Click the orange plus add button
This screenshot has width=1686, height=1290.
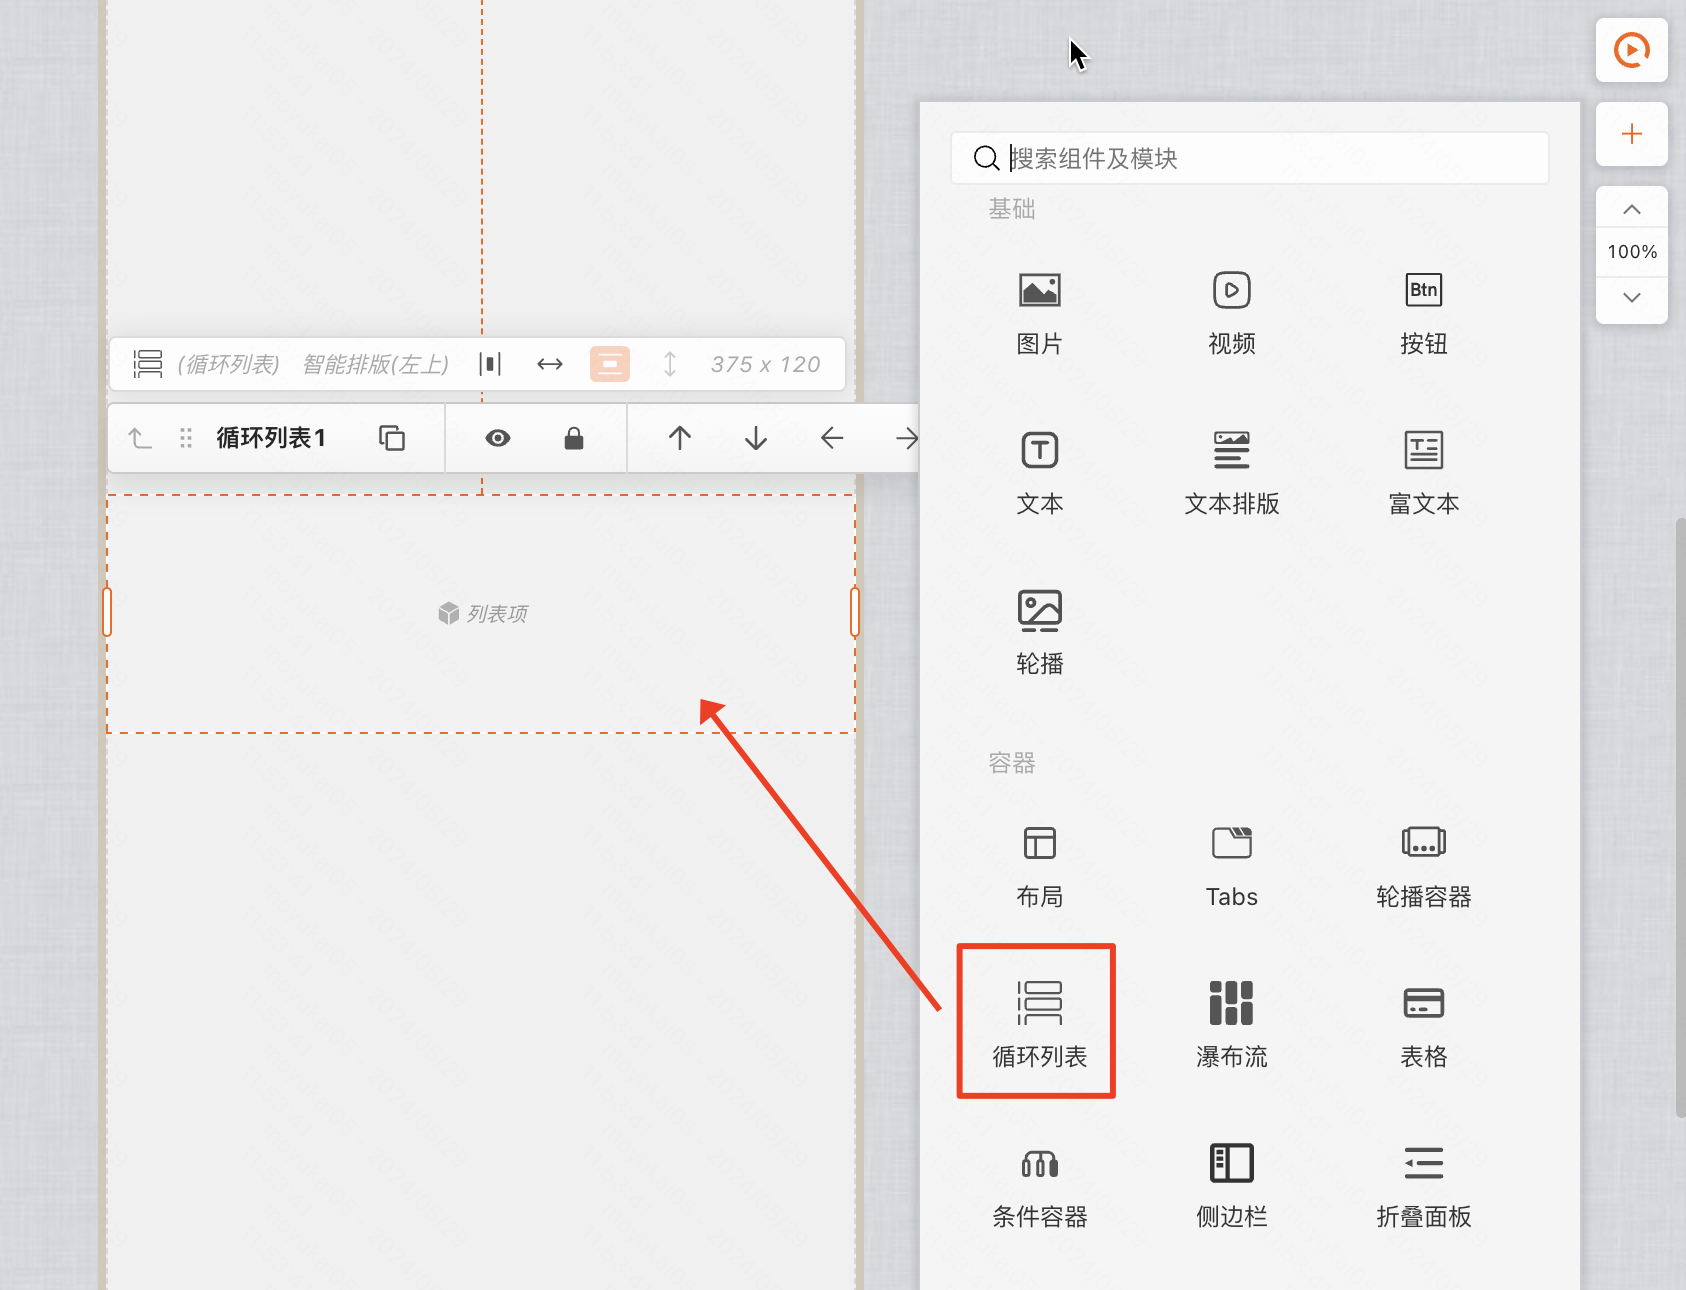click(x=1631, y=134)
